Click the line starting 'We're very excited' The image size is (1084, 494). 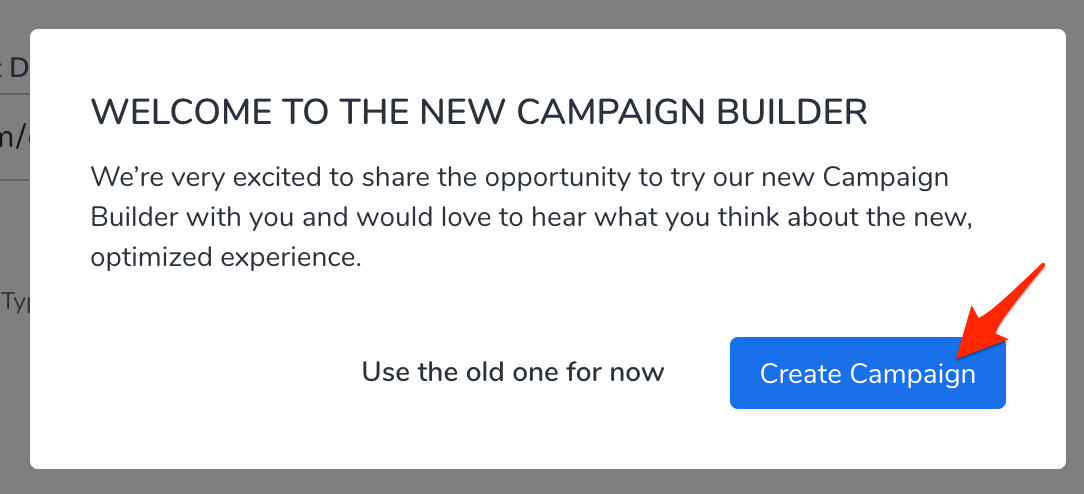tap(519, 179)
